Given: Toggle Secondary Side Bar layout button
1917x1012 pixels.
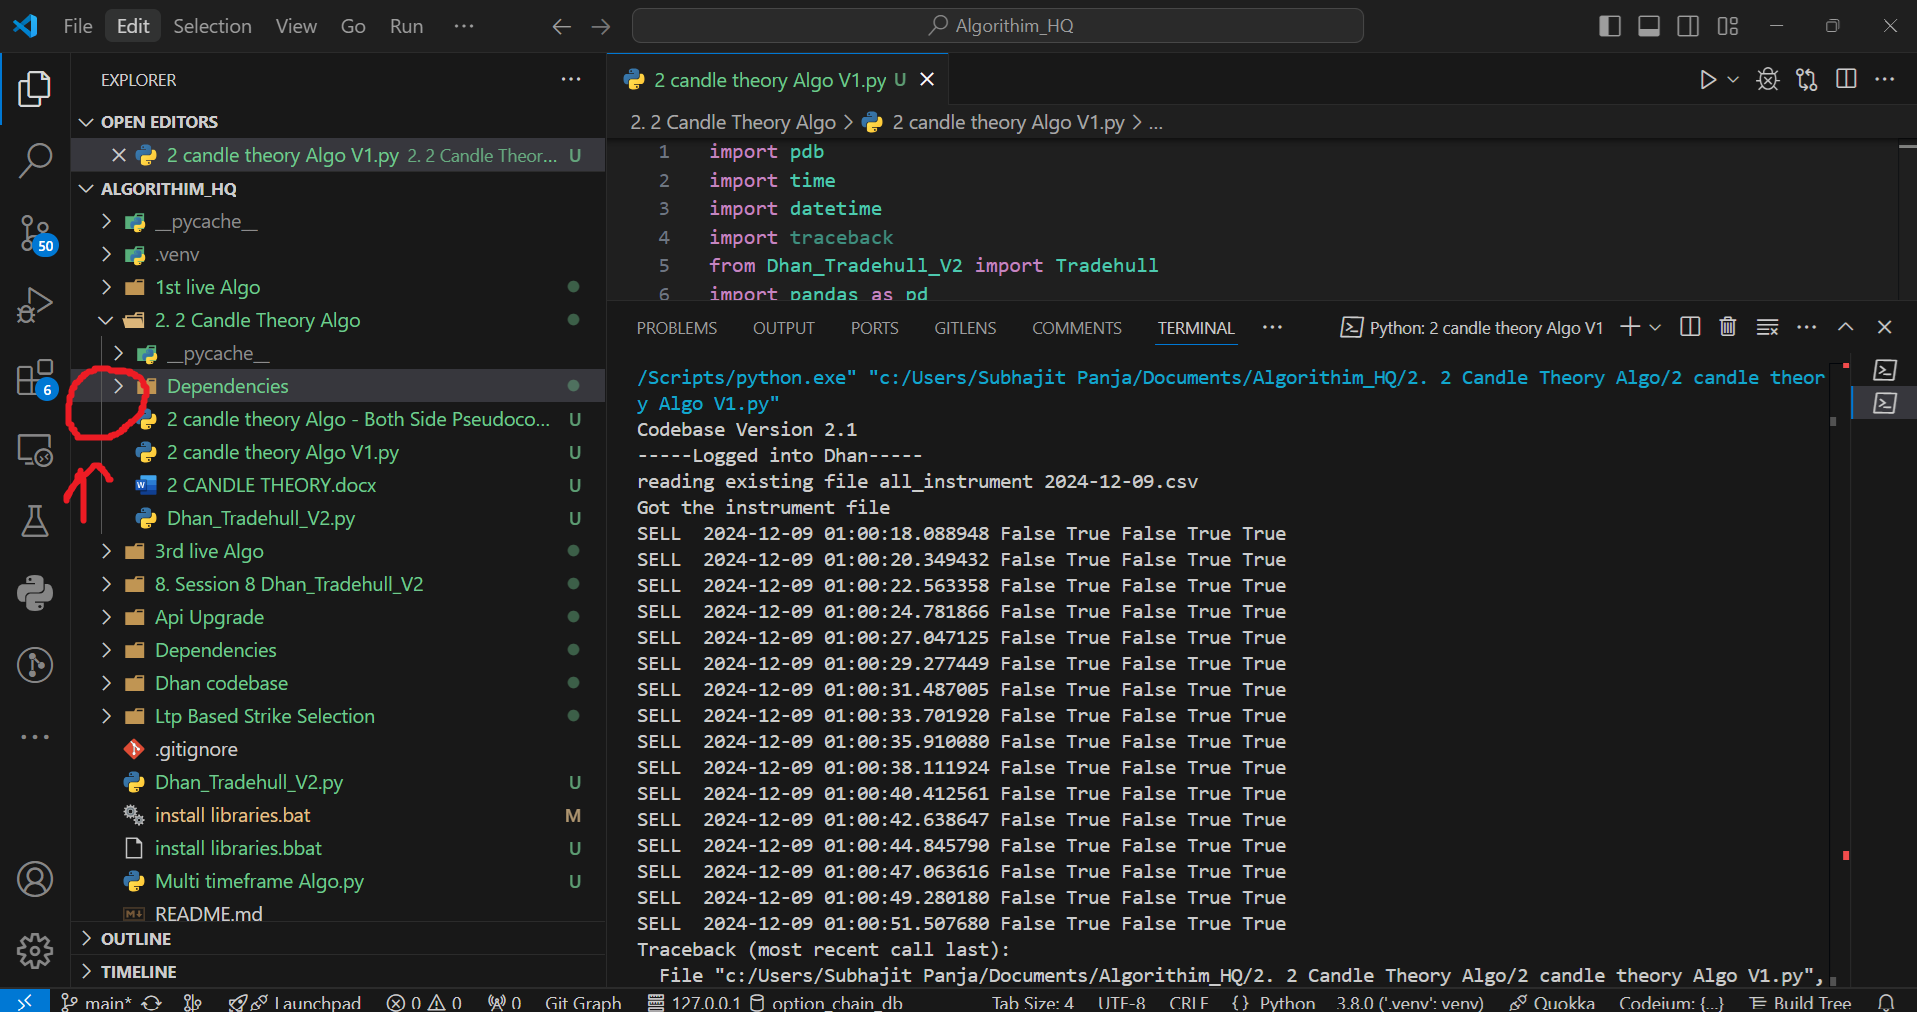Looking at the screenshot, I should [1688, 26].
